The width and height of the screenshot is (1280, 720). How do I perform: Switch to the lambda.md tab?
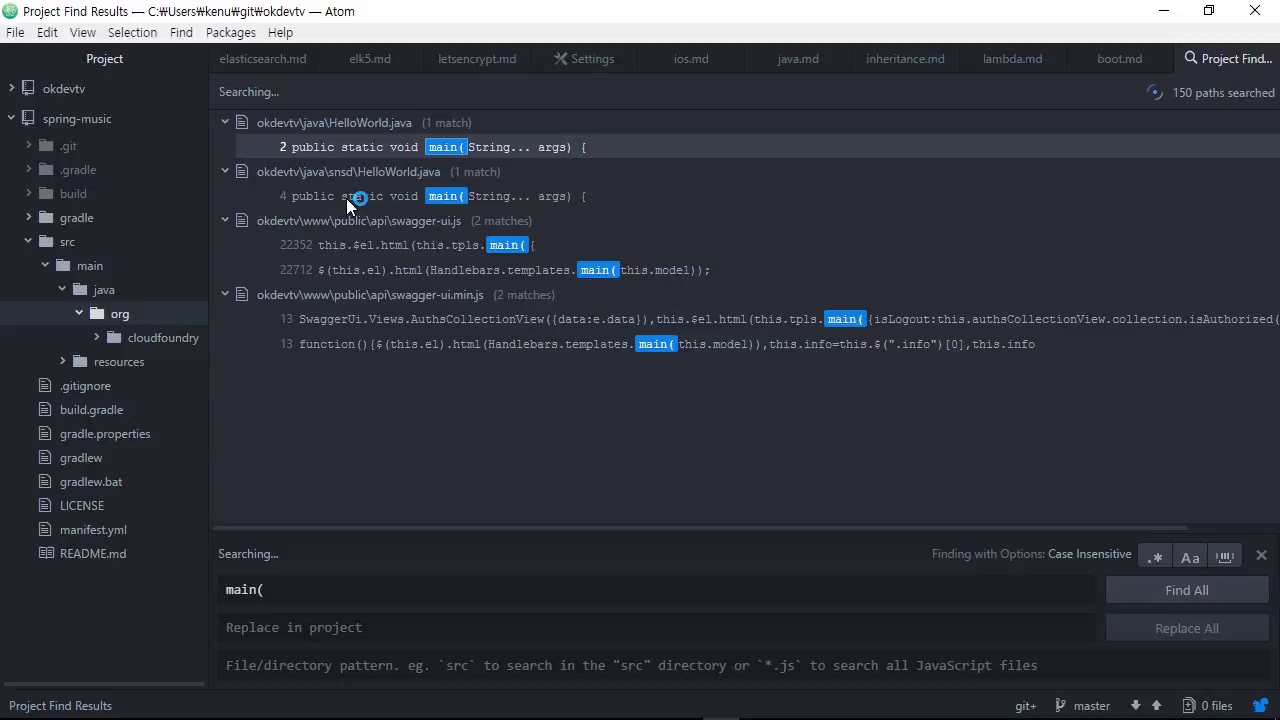(1012, 59)
